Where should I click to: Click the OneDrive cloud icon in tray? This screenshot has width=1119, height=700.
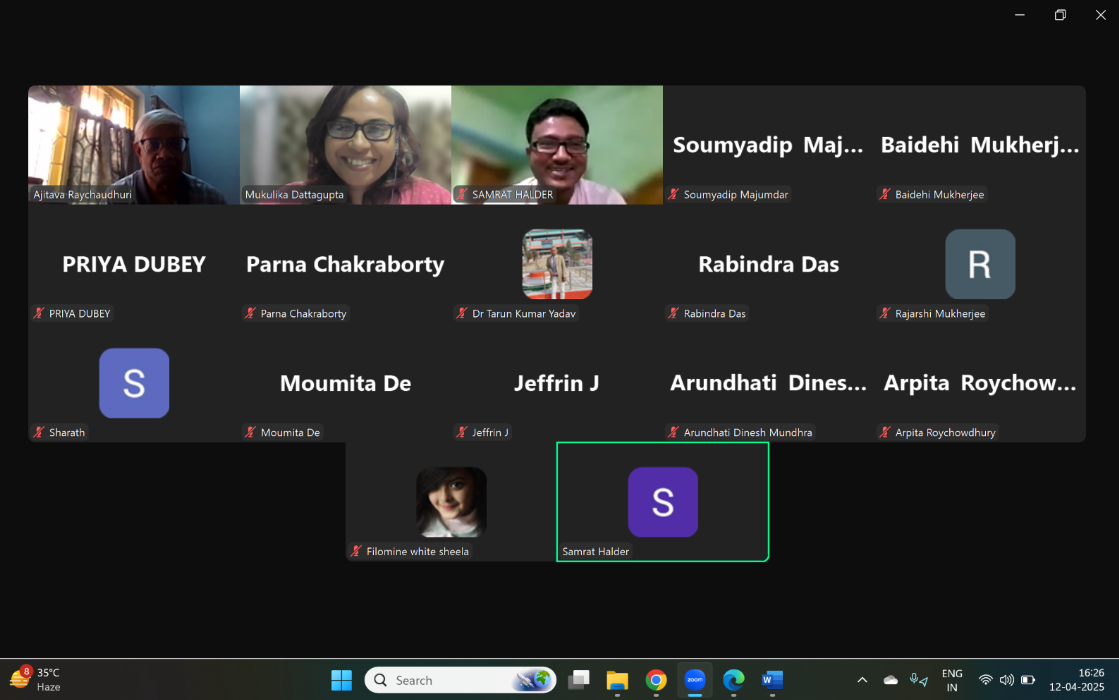click(891, 680)
